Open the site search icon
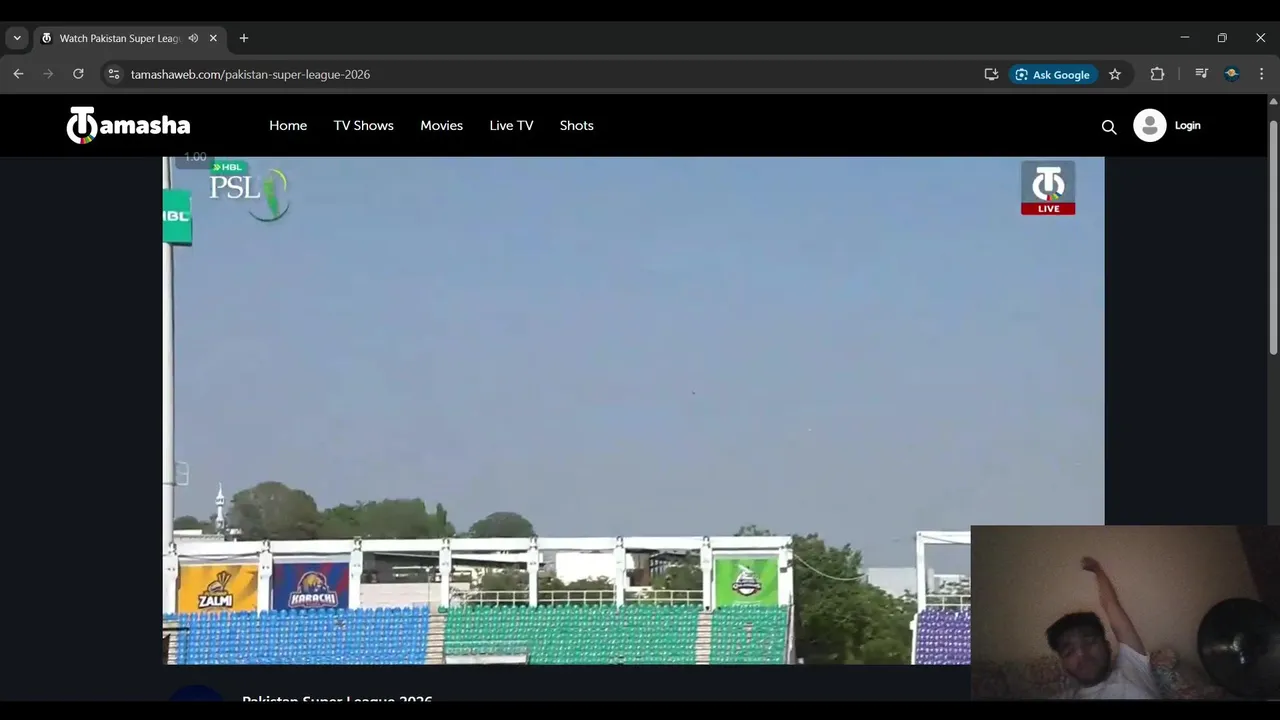Viewport: 1280px width, 720px height. coord(1108,127)
